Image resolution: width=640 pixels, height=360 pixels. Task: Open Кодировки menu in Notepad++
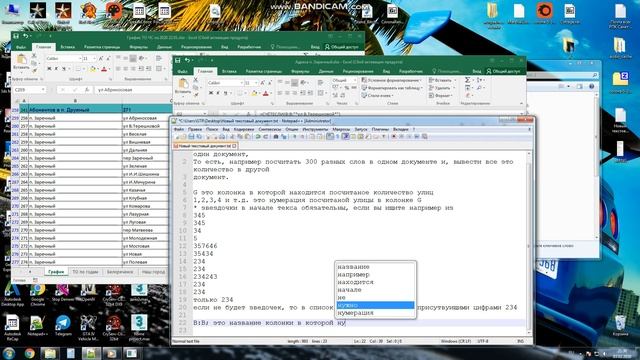coord(244,129)
